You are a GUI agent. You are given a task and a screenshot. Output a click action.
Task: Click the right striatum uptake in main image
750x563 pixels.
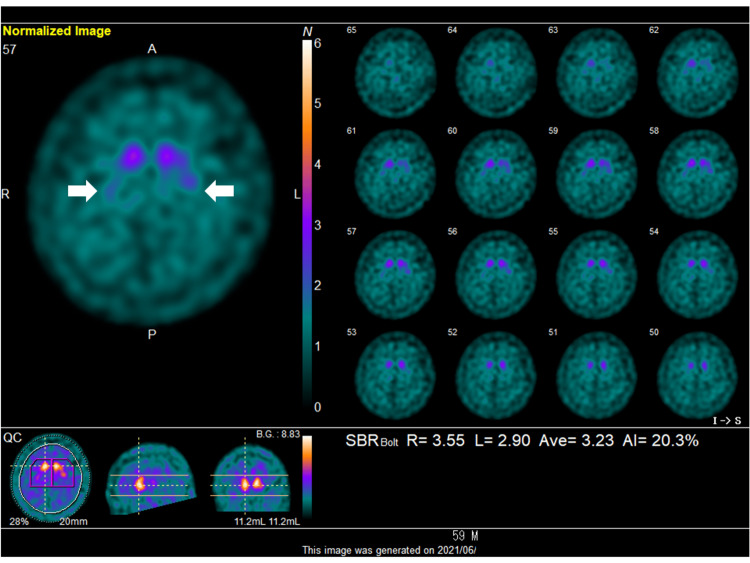[x=132, y=156]
